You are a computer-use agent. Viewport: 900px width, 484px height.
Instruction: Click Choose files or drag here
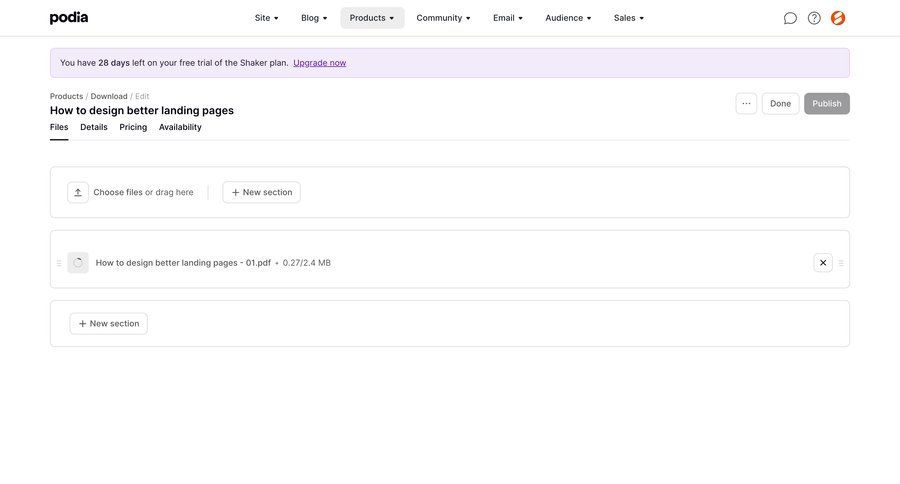pos(143,192)
